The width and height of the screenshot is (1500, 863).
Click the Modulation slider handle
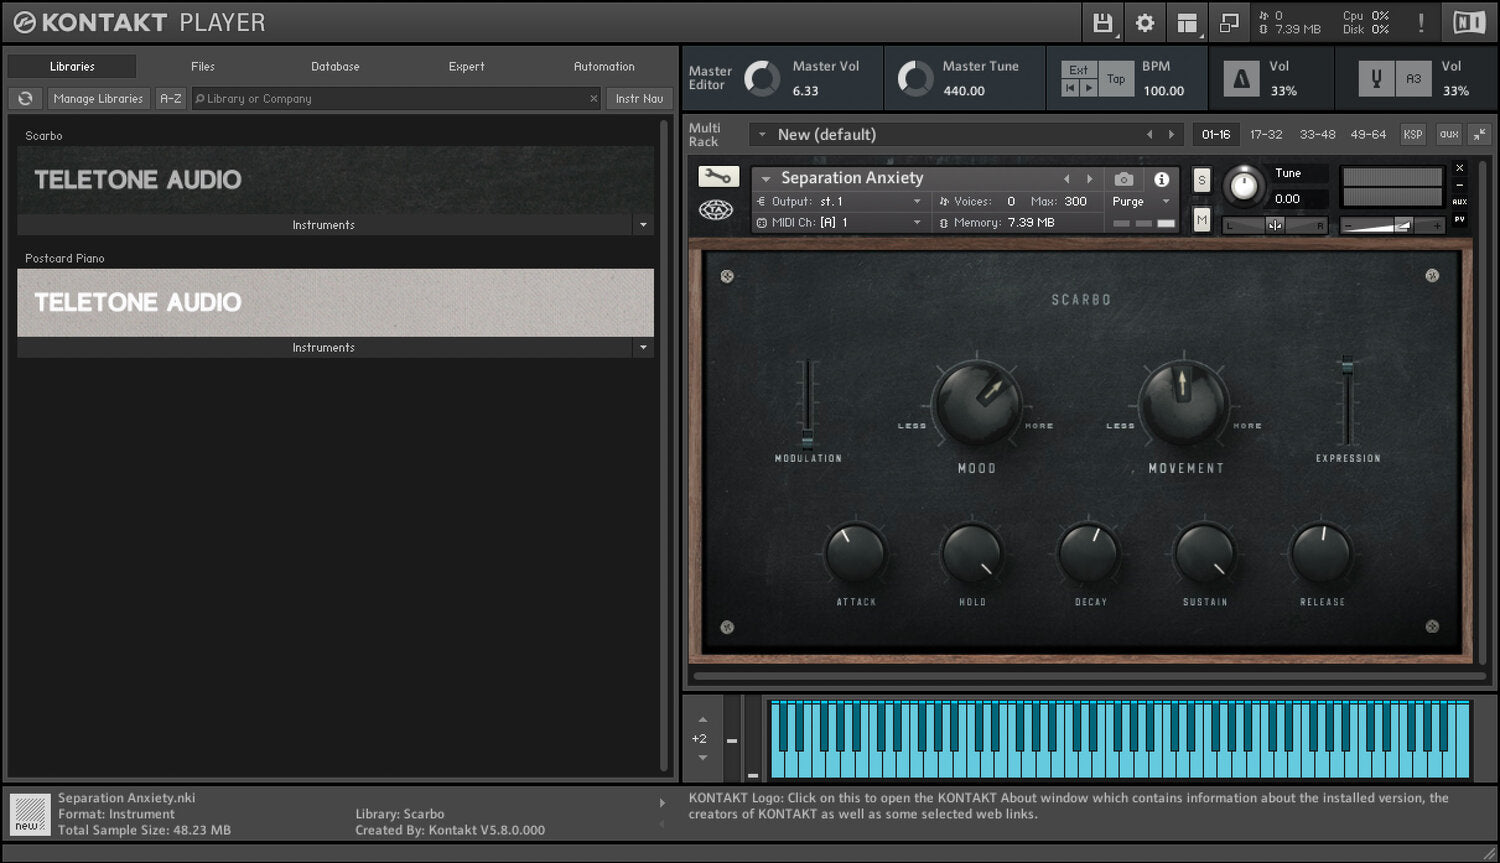click(807, 438)
